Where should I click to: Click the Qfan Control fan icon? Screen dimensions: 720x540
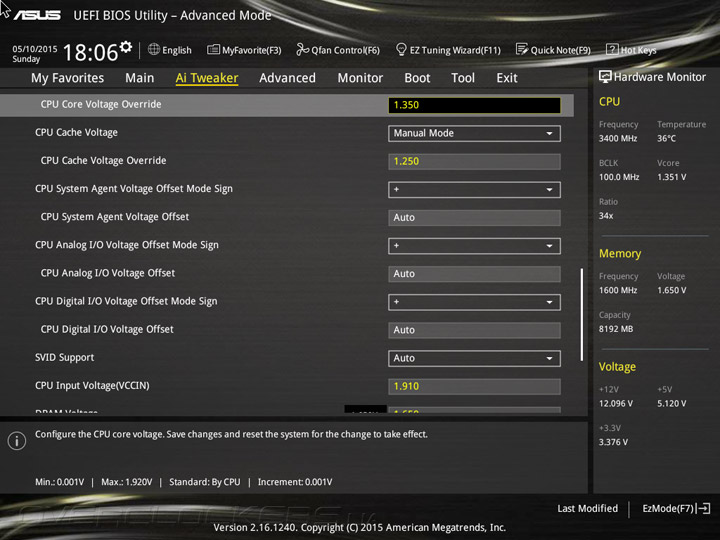point(302,49)
